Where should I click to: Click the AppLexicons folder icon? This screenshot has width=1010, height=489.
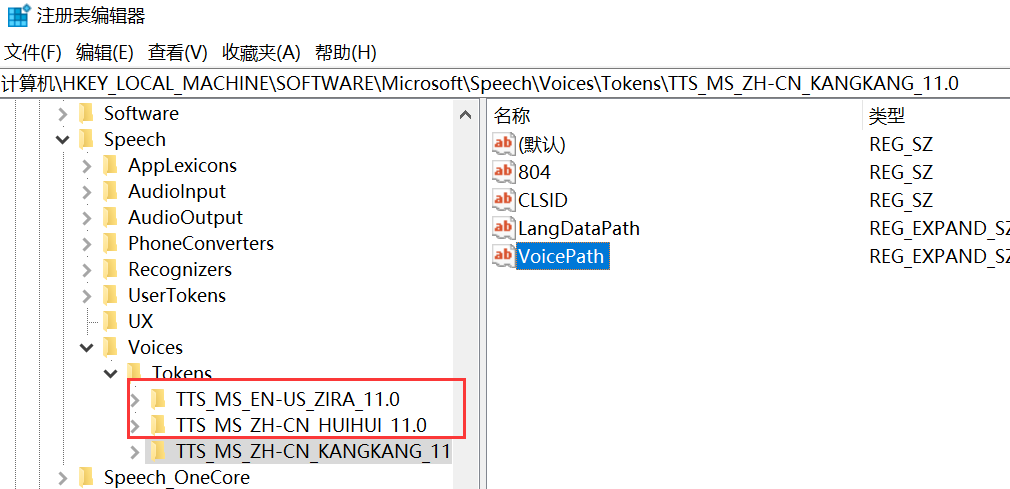(x=110, y=166)
